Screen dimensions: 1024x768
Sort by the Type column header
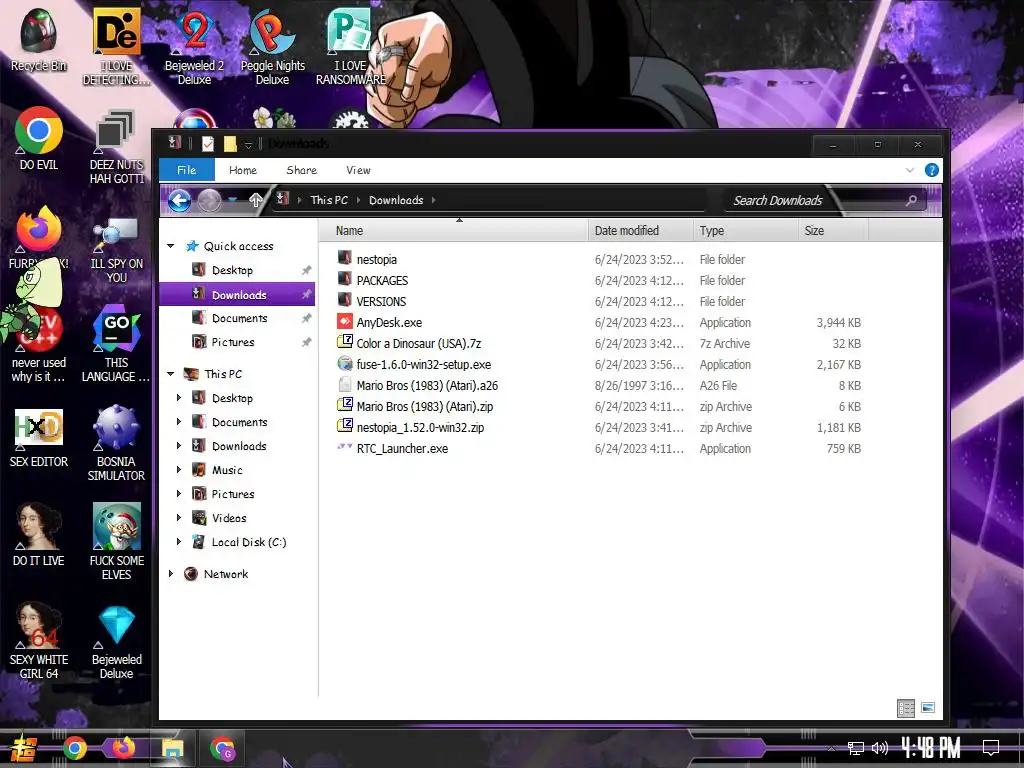click(745, 231)
